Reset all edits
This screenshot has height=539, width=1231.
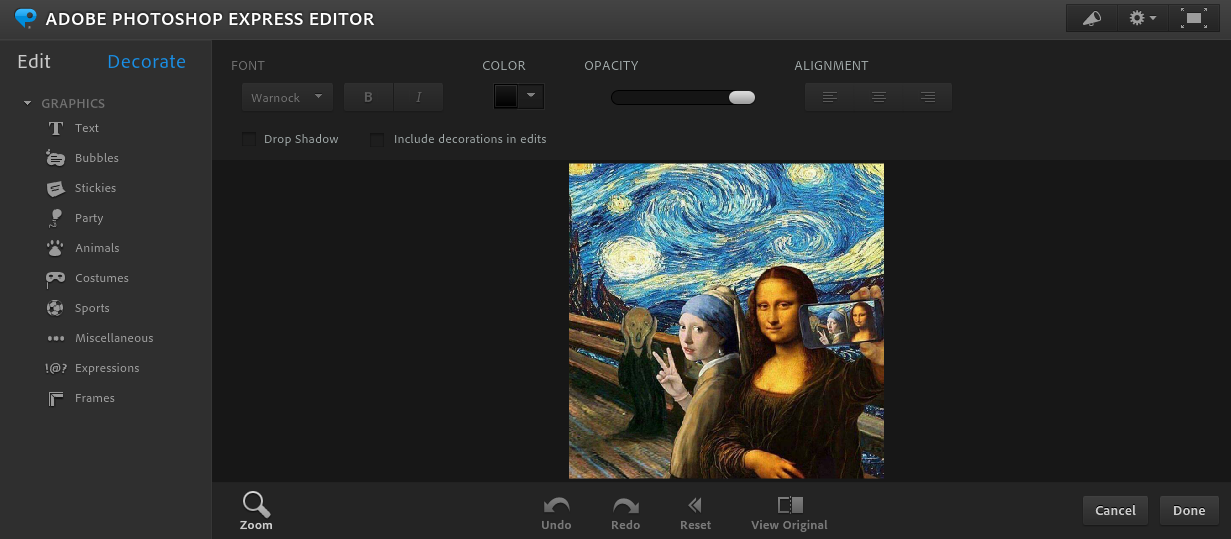pos(695,514)
